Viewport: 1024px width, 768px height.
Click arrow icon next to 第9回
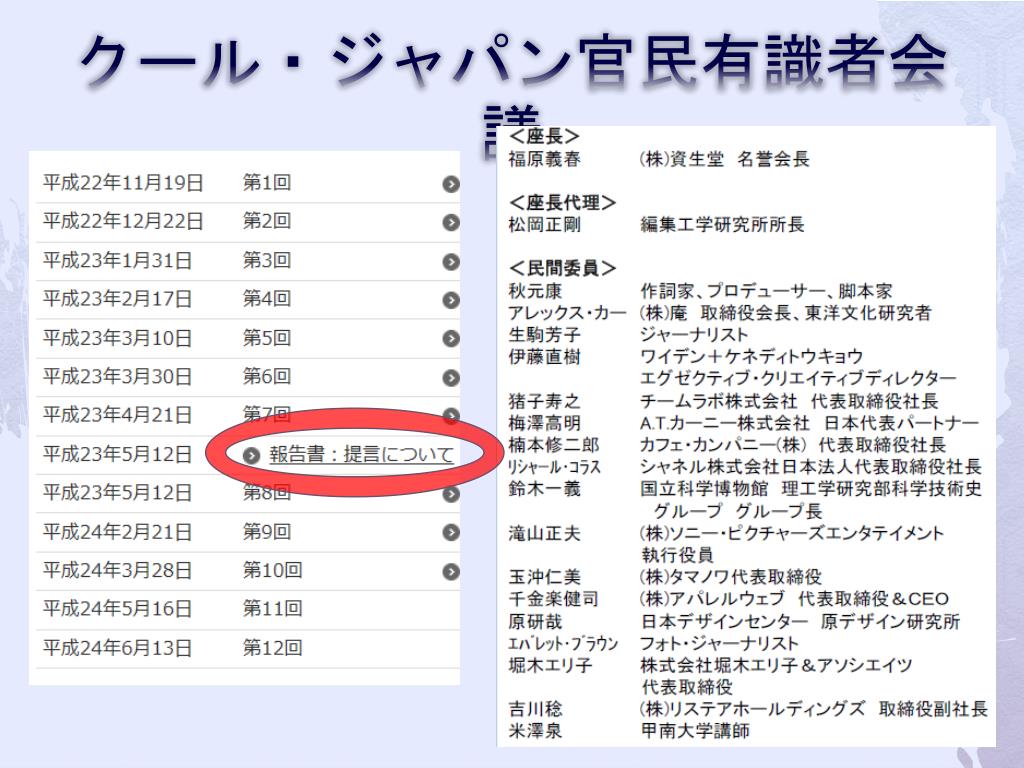click(451, 533)
